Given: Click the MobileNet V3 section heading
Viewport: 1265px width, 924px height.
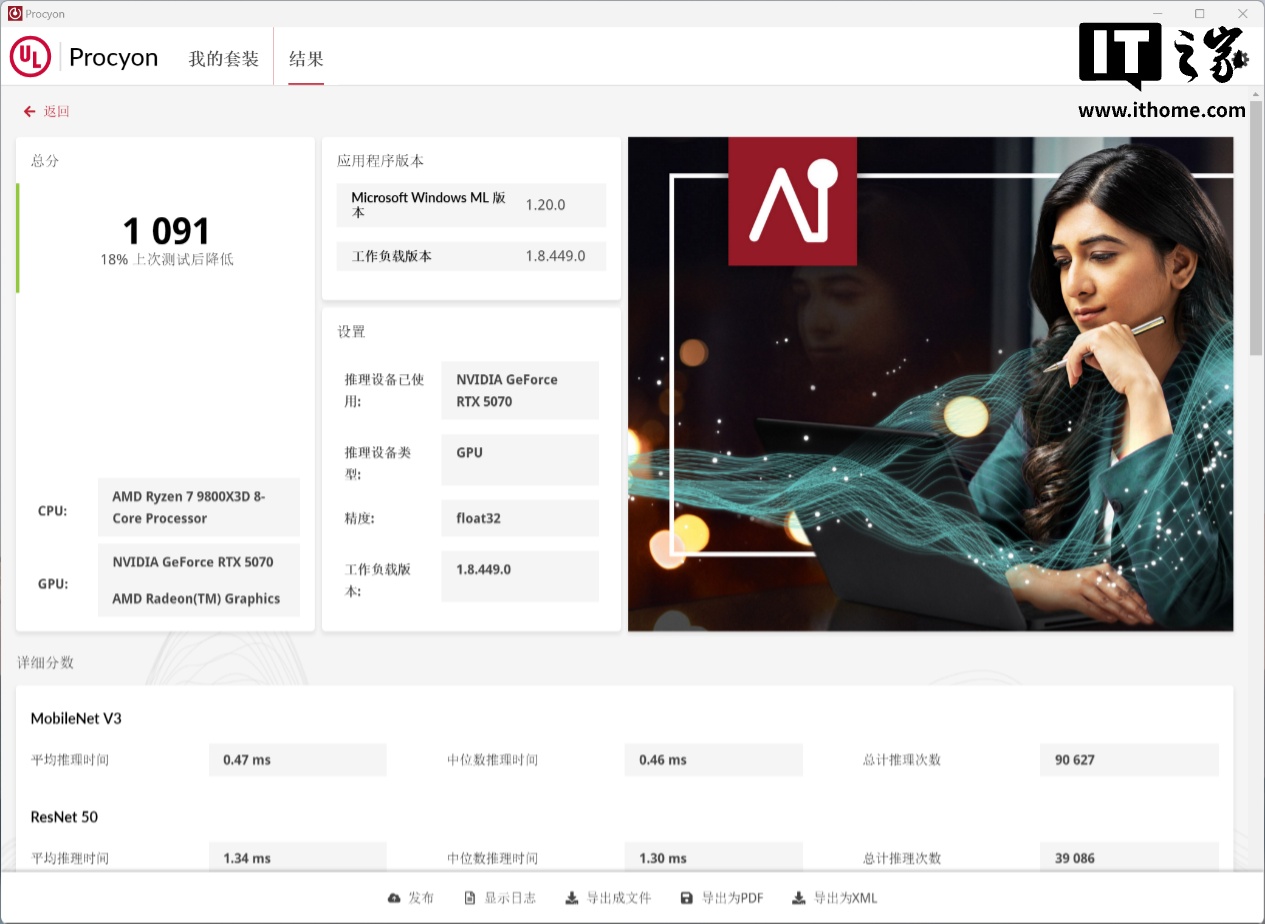Looking at the screenshot, I should pos(76,718).
